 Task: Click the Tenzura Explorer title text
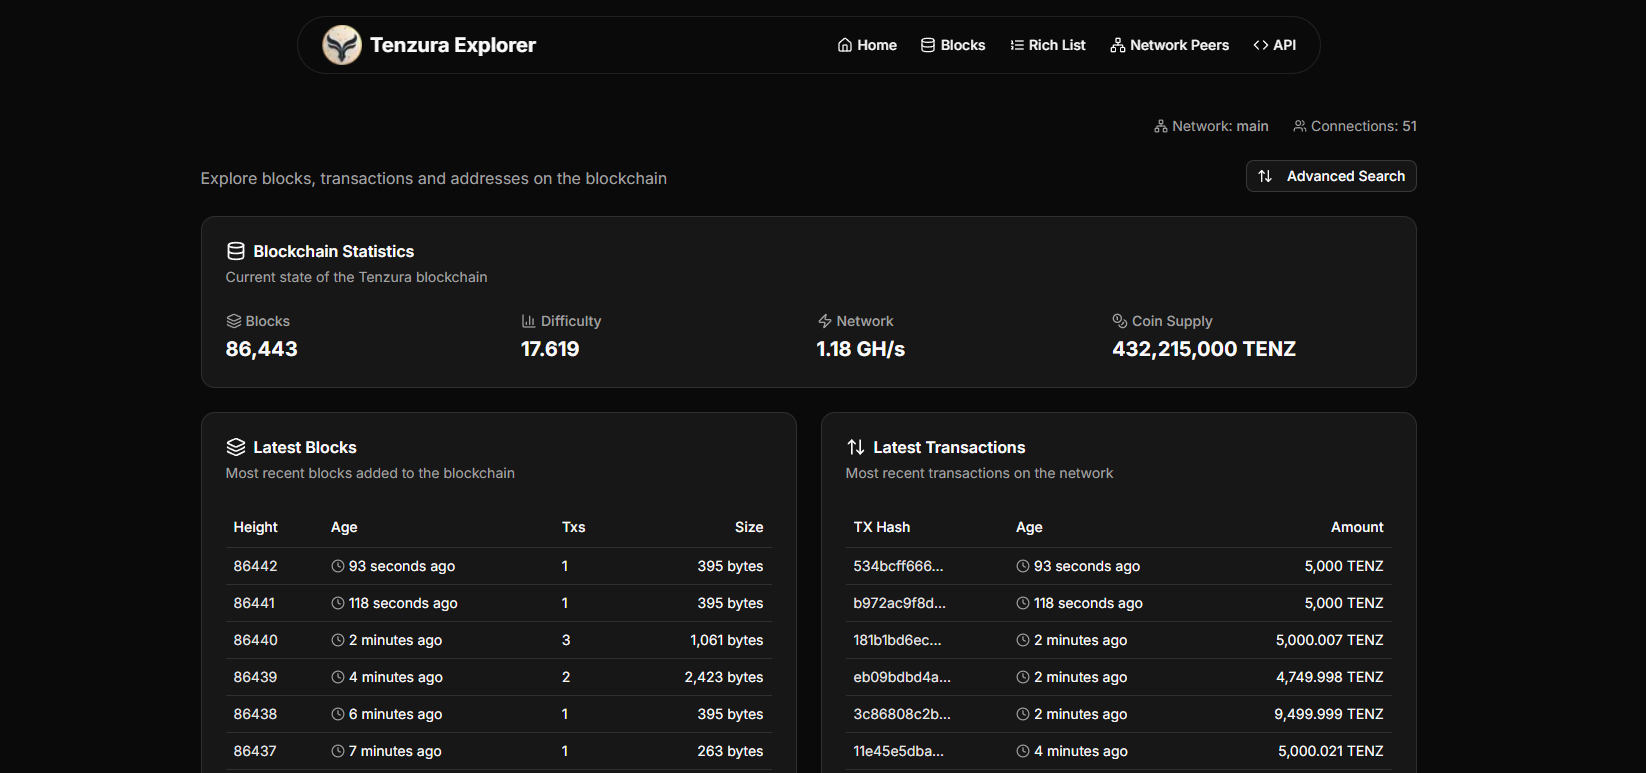tap(453, 45)
